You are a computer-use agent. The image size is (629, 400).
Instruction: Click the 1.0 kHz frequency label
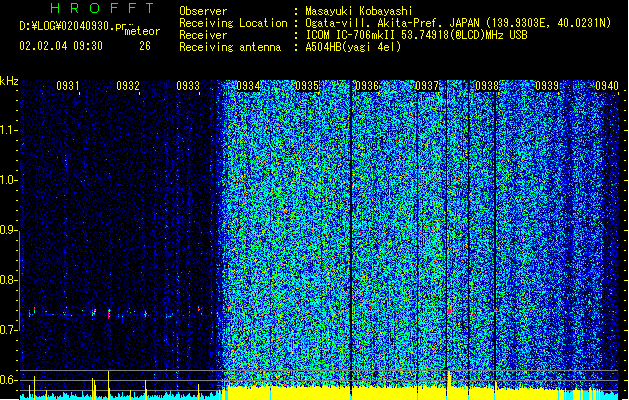pyautogui.click(x=9, y=180)
